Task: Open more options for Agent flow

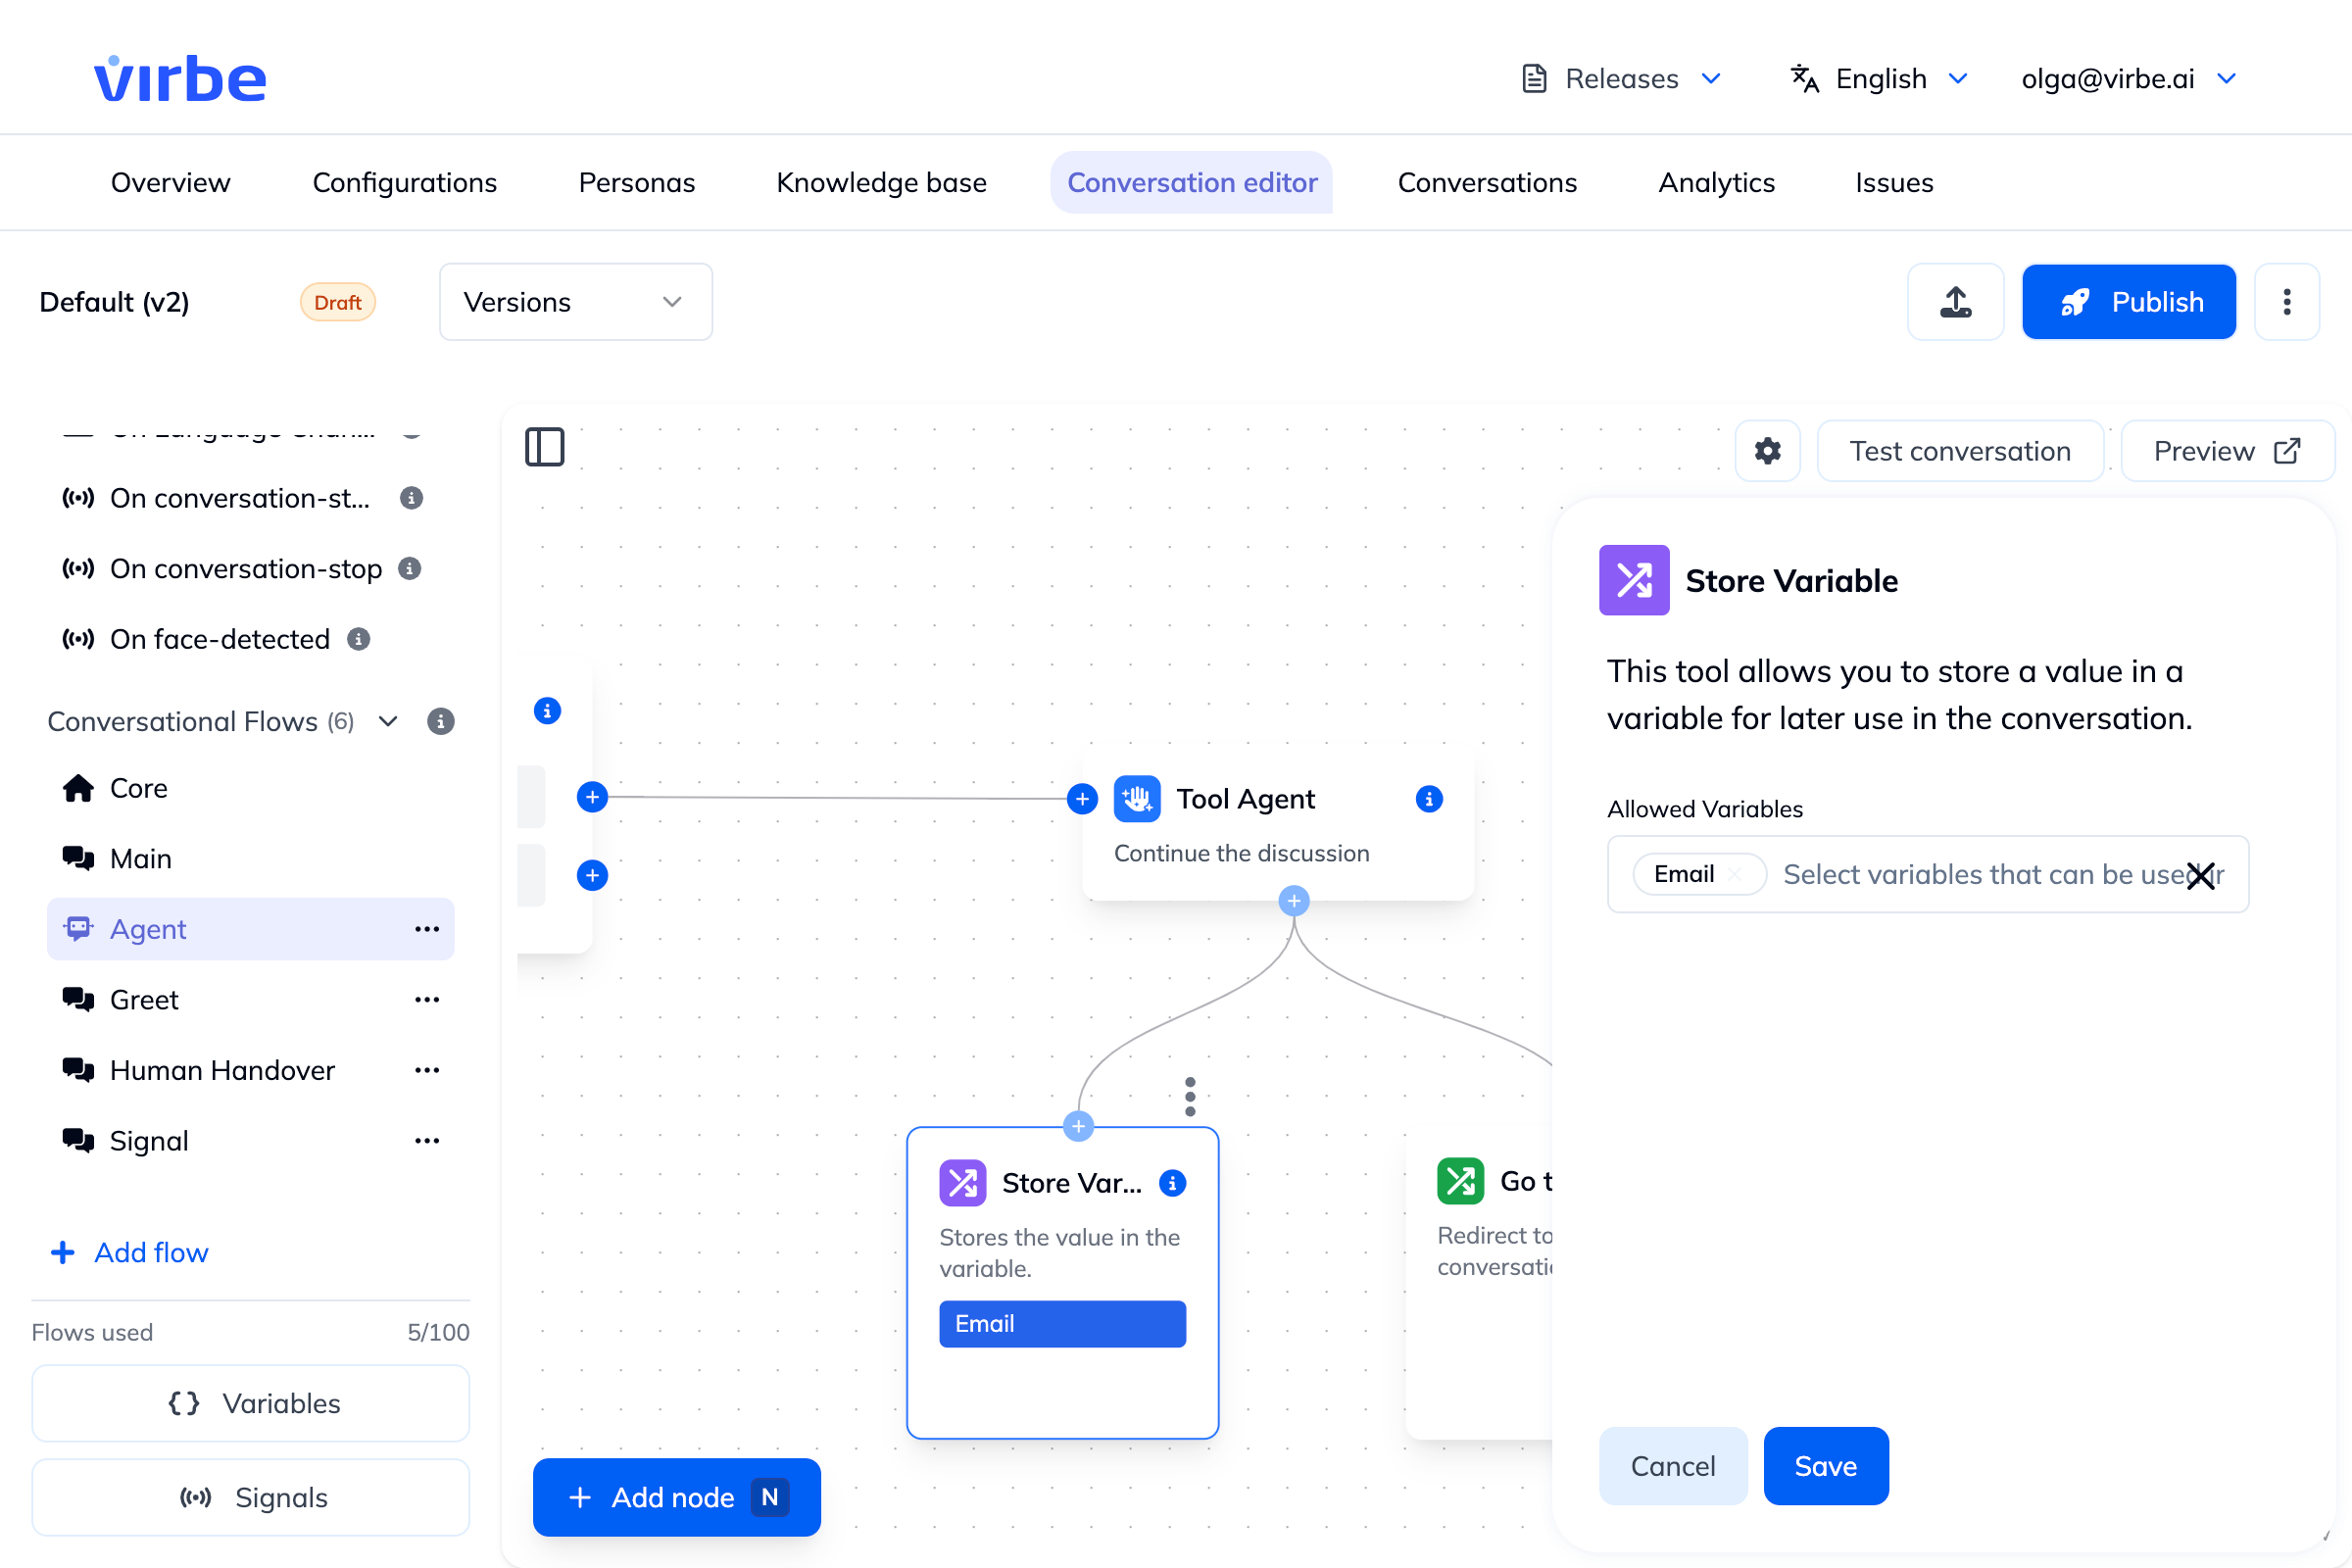Action: (x=427, y=929)
